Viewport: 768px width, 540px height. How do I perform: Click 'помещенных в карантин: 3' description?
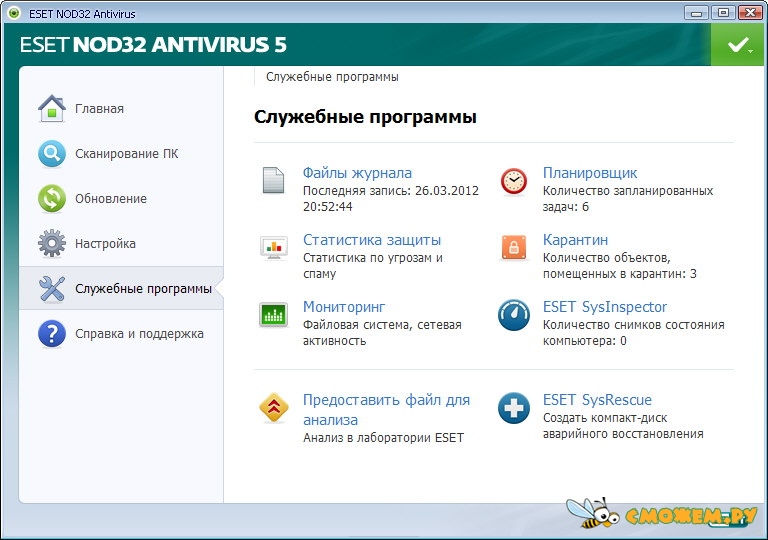pyautogui.click(x=619, y=273)
